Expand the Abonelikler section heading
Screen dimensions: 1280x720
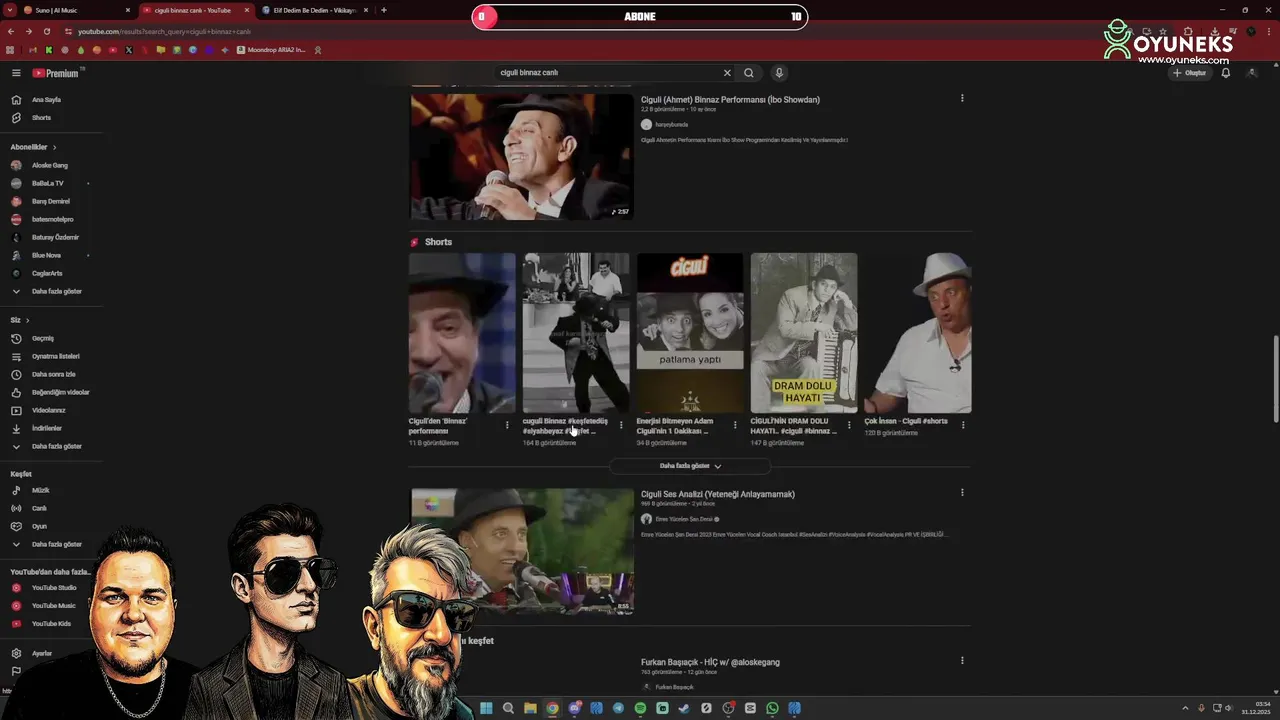click(33, 147)
